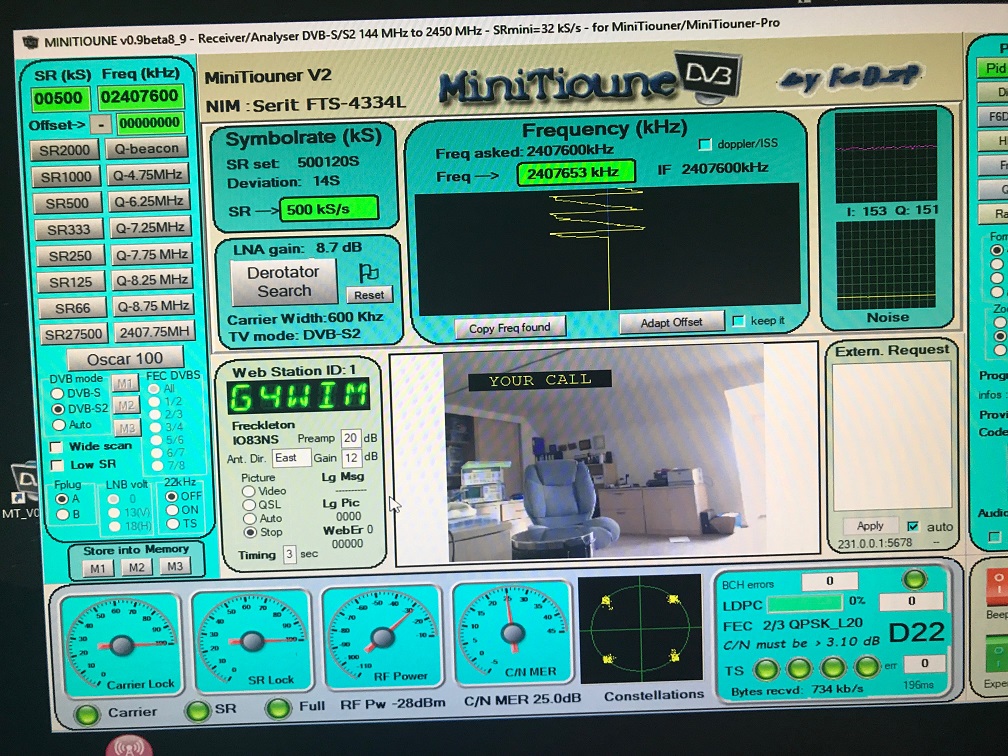The height and width of the screenshot is (756, 1008).
Task: Select Stop under Picture
Action: pos(249,532)
